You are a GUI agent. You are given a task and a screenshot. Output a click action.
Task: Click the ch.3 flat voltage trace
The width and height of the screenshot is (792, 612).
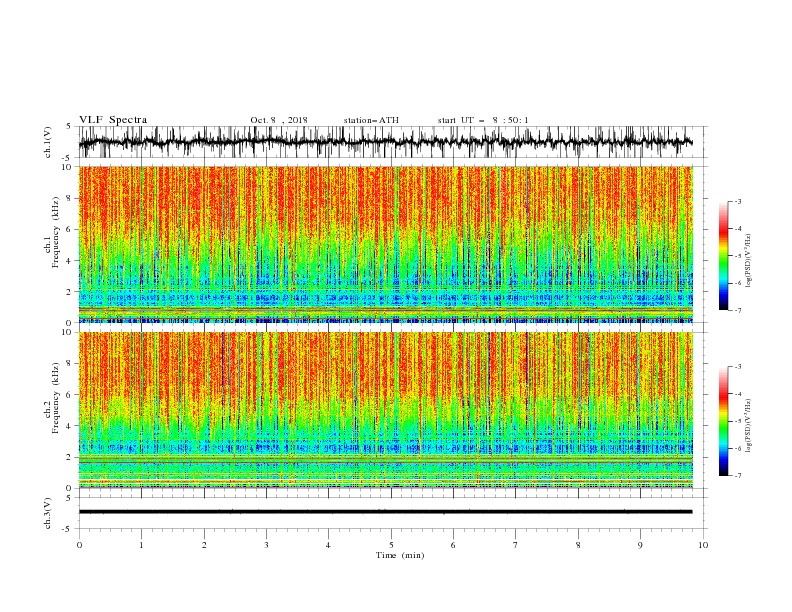pyautogui.click(x=385, y=512)
